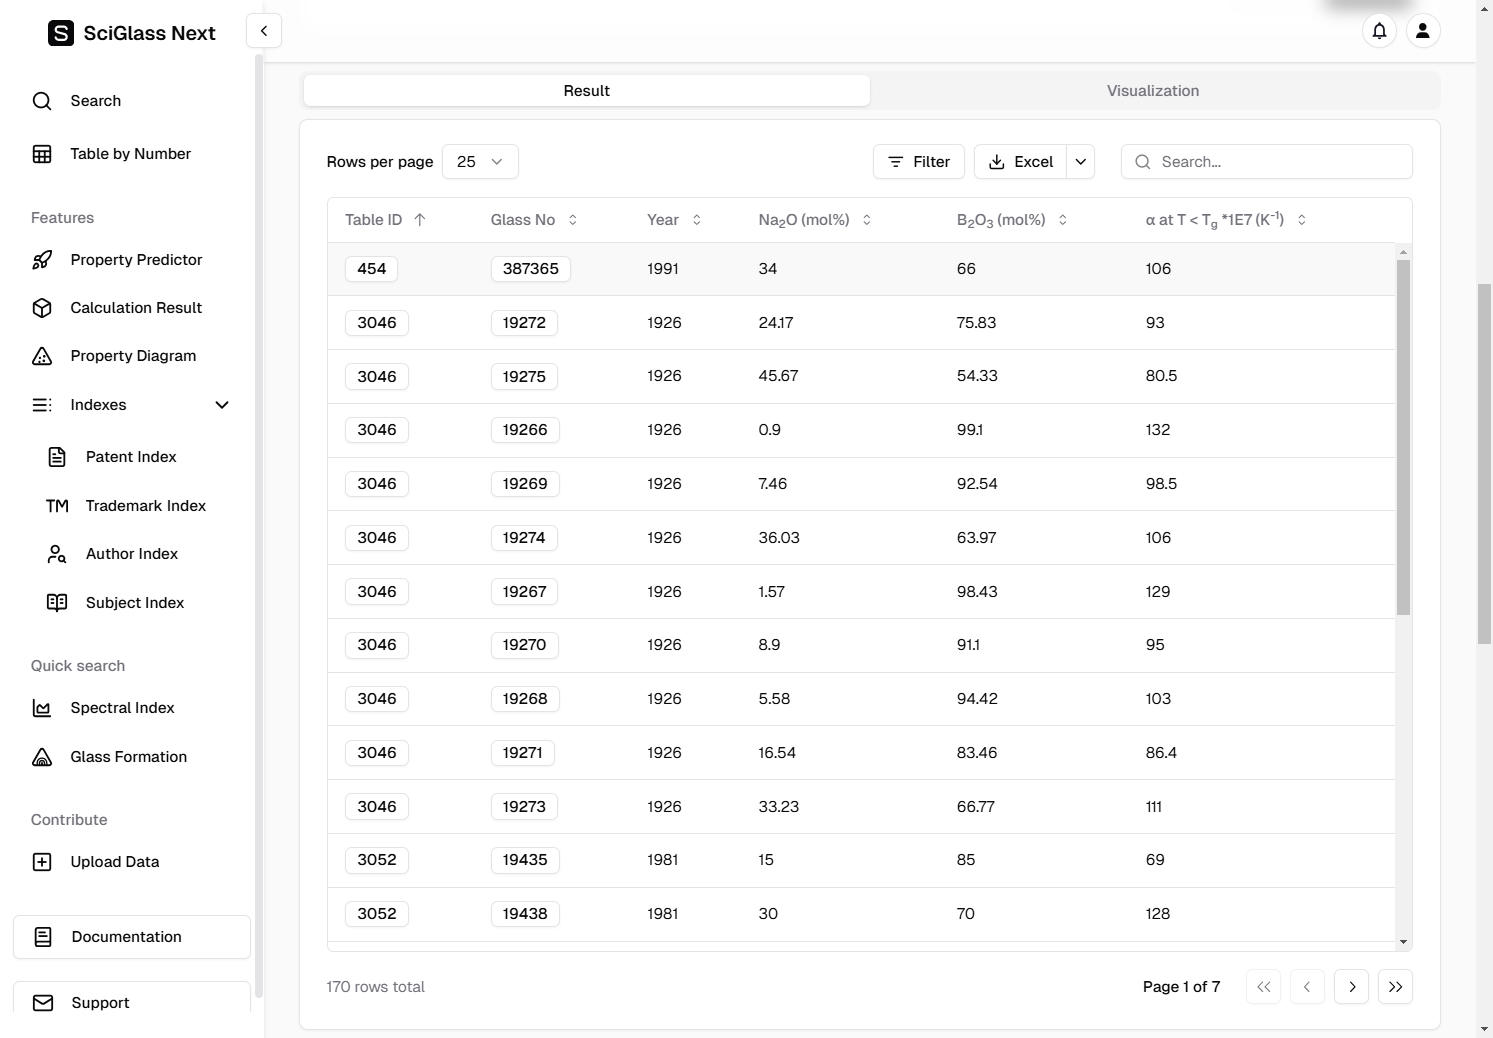Collapse the sidebar with the chevron button

pyautogui.click(x=264, y=31)
